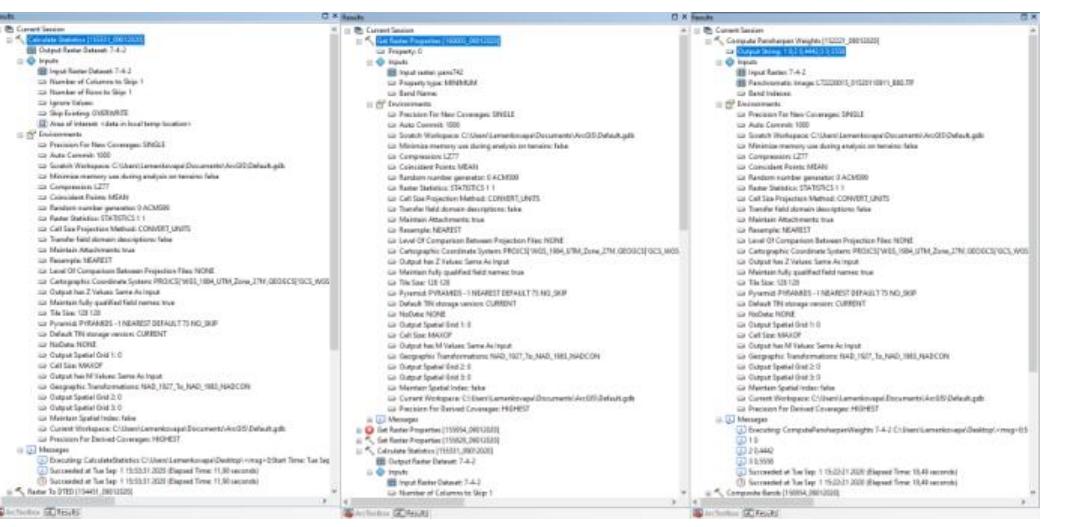
Task: Switch to ArcToolbox tab in middle panel
Action: [367, 514]
